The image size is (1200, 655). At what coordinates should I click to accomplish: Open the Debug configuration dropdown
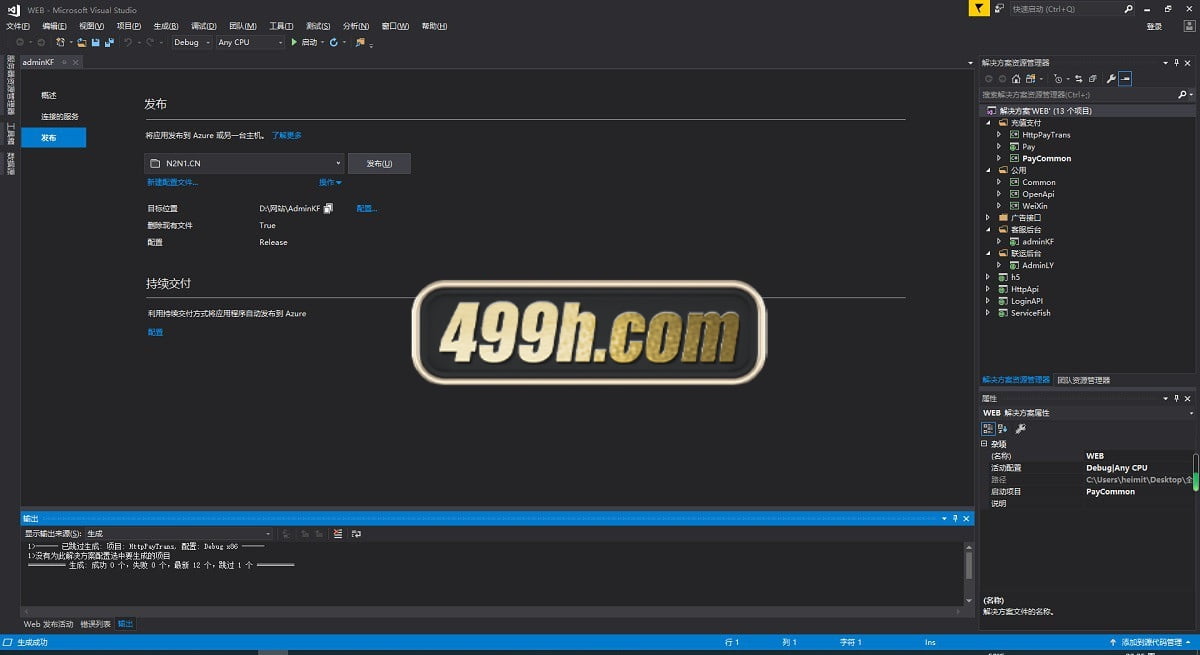[191, 42]
